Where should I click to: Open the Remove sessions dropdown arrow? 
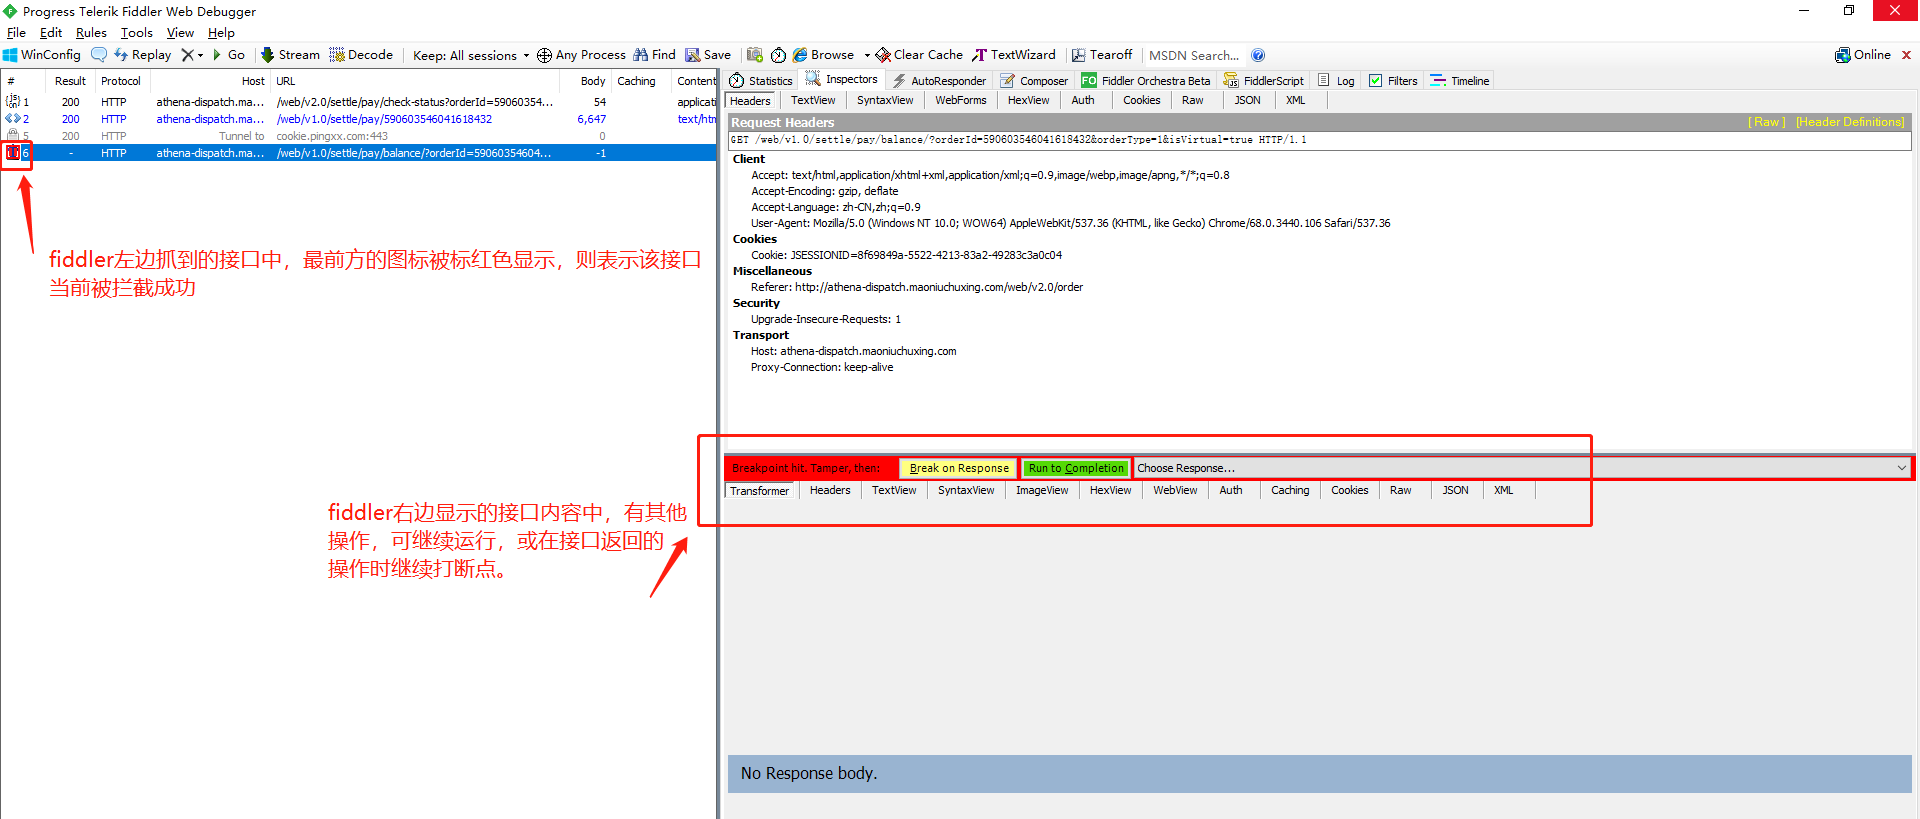point(200,56)
